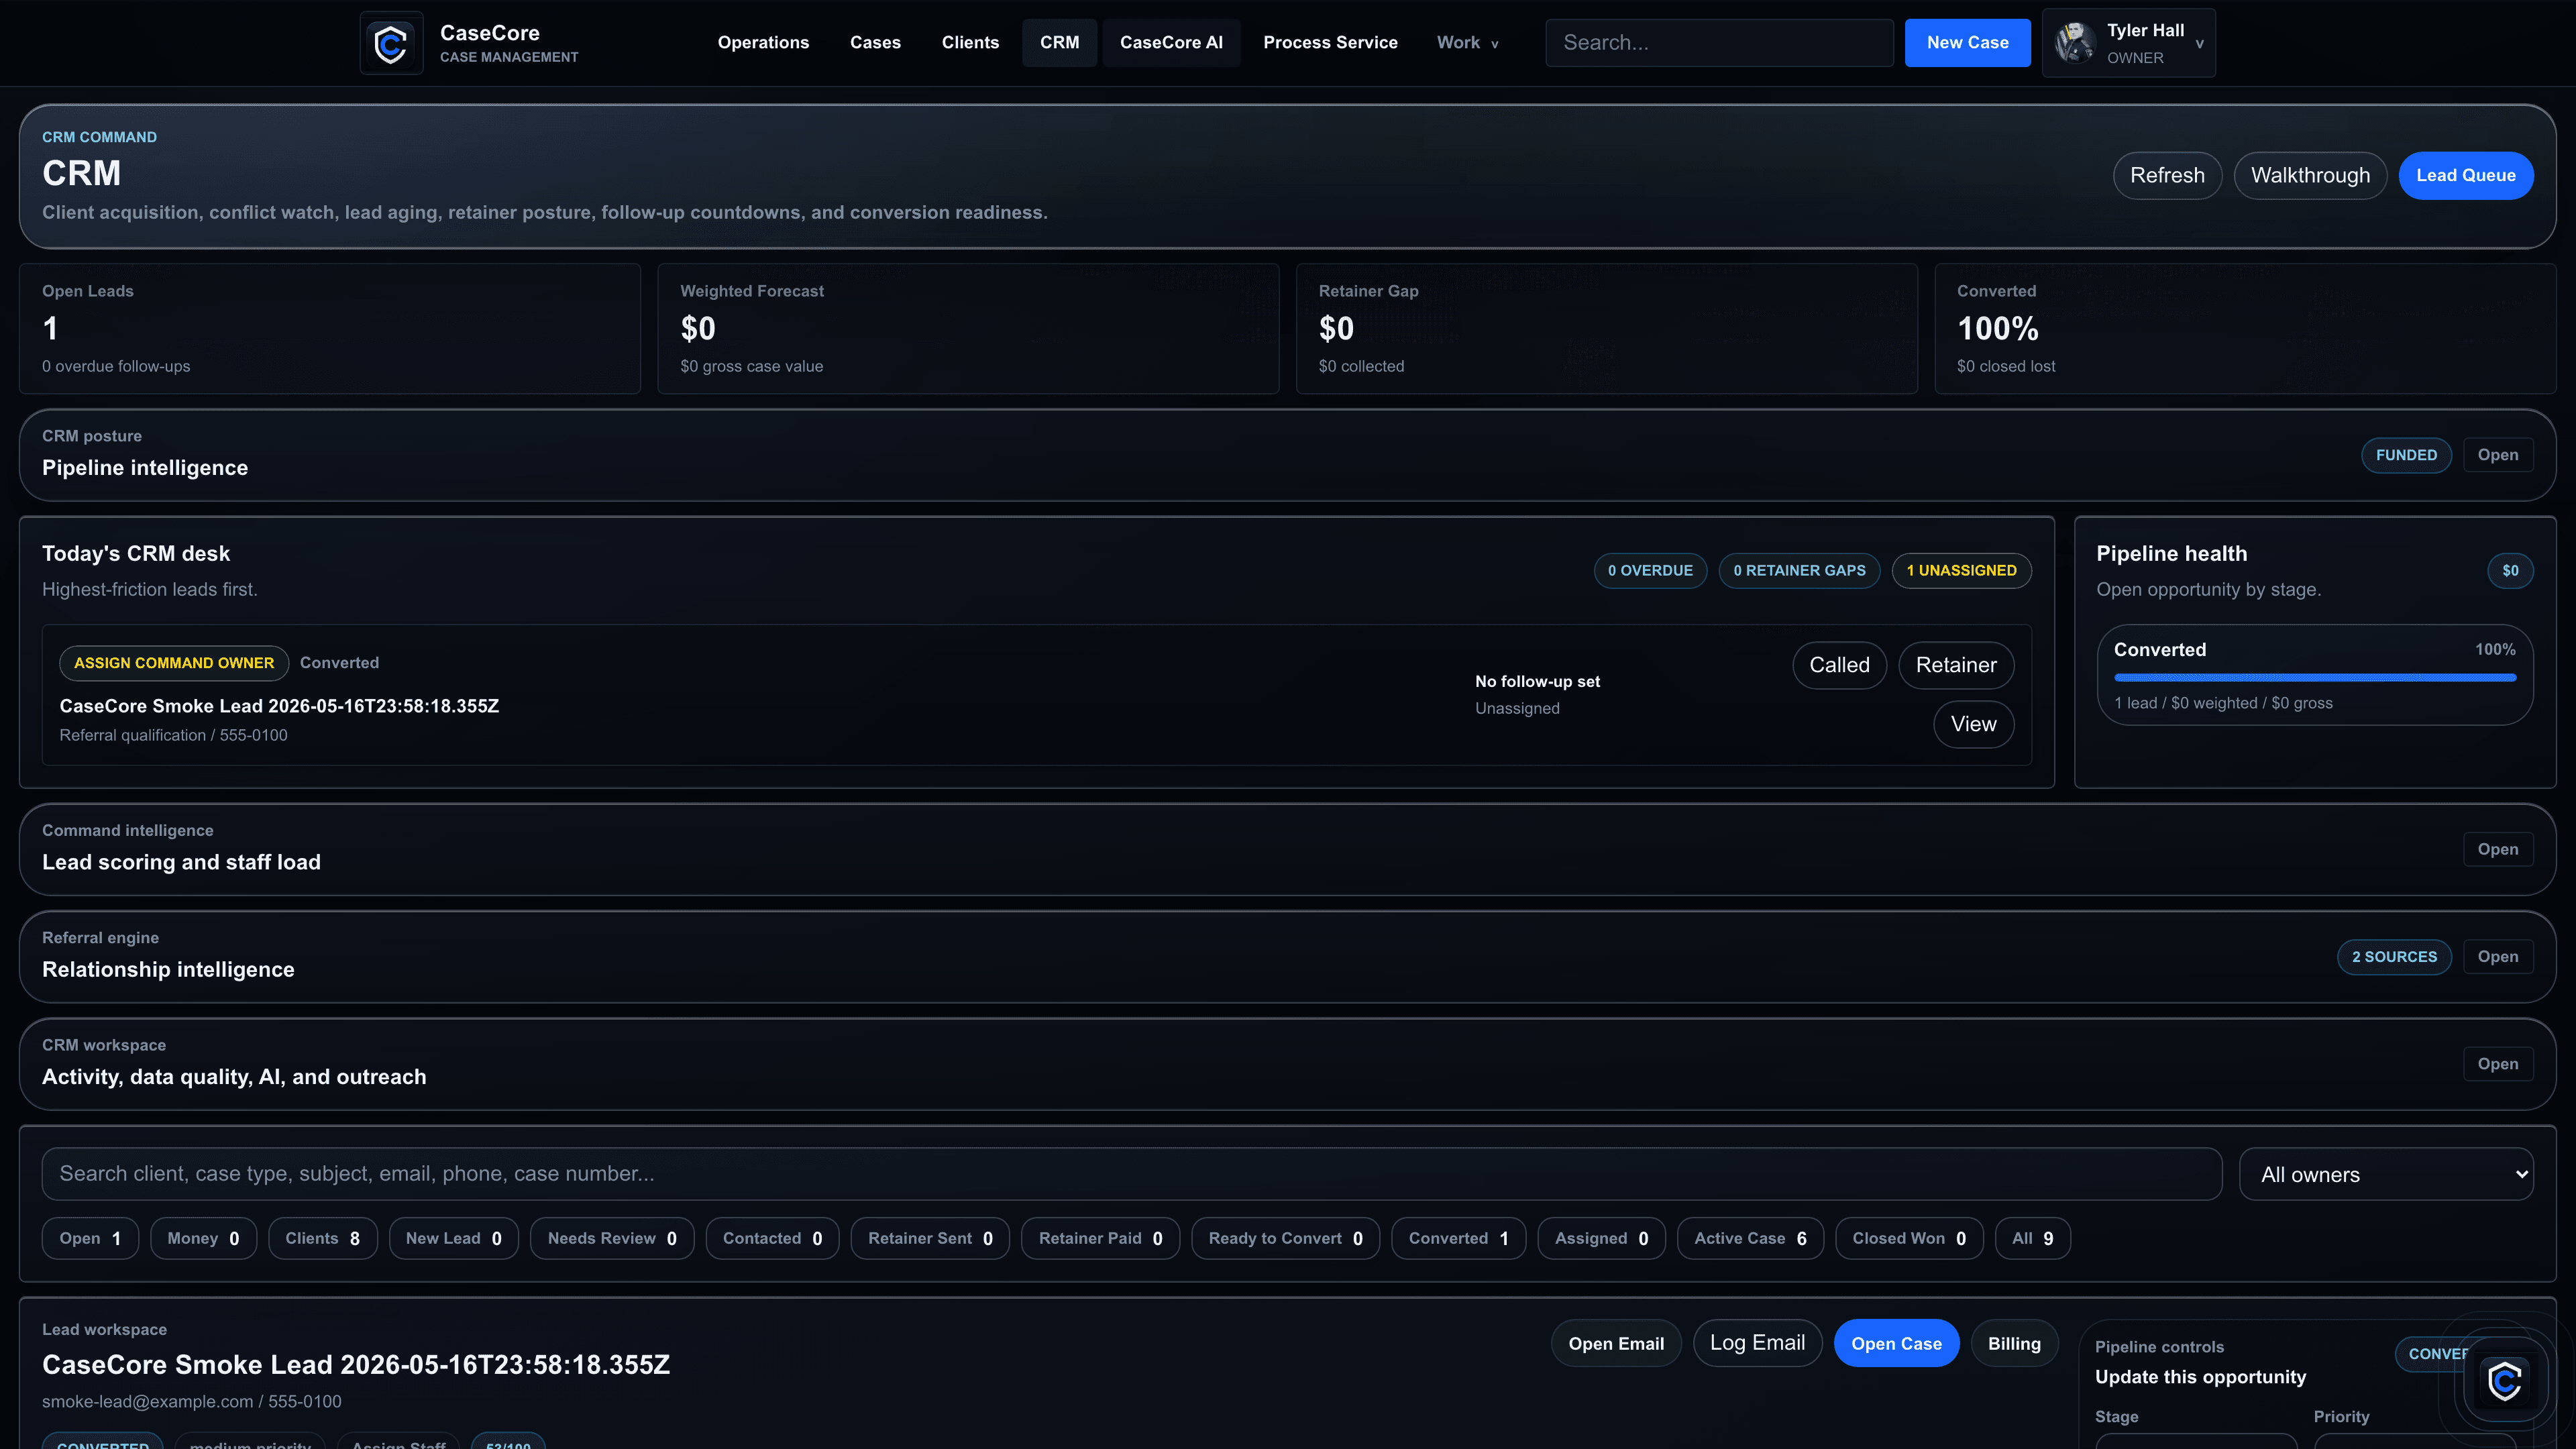Screen dimensions: 2576x1449
Task: Open the floating CaseCore assistant icon
Action: [2504, 1381]
